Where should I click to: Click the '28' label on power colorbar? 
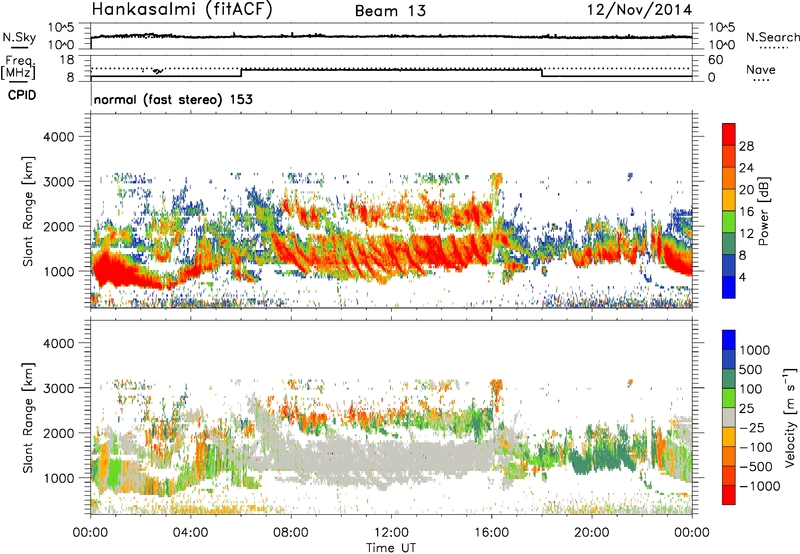click(x=746, y=146)
